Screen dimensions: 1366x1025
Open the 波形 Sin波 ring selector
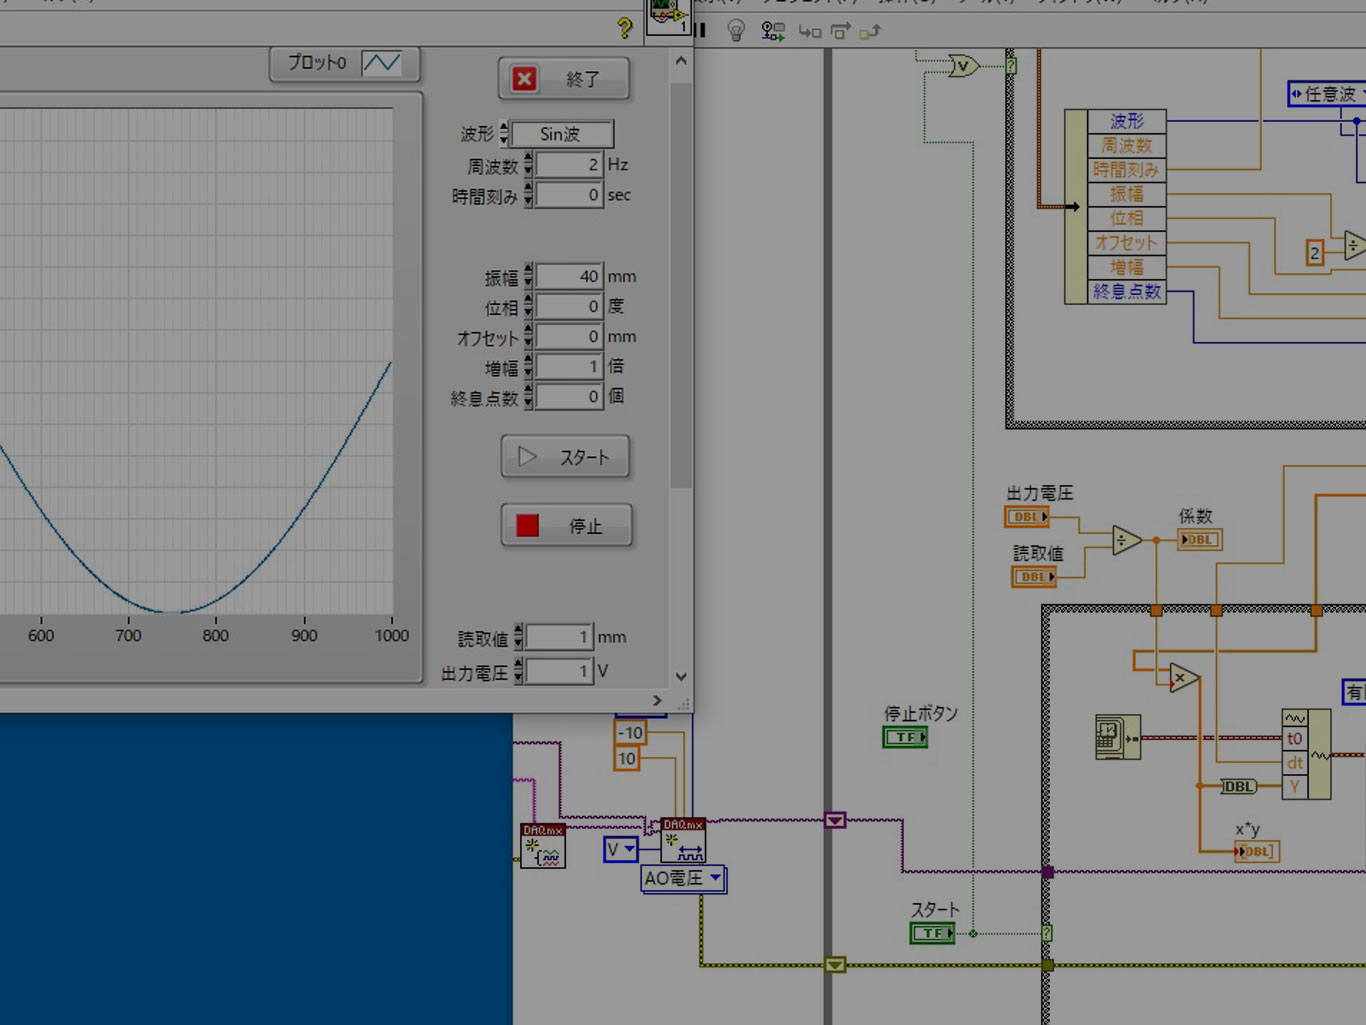[561, 134]
